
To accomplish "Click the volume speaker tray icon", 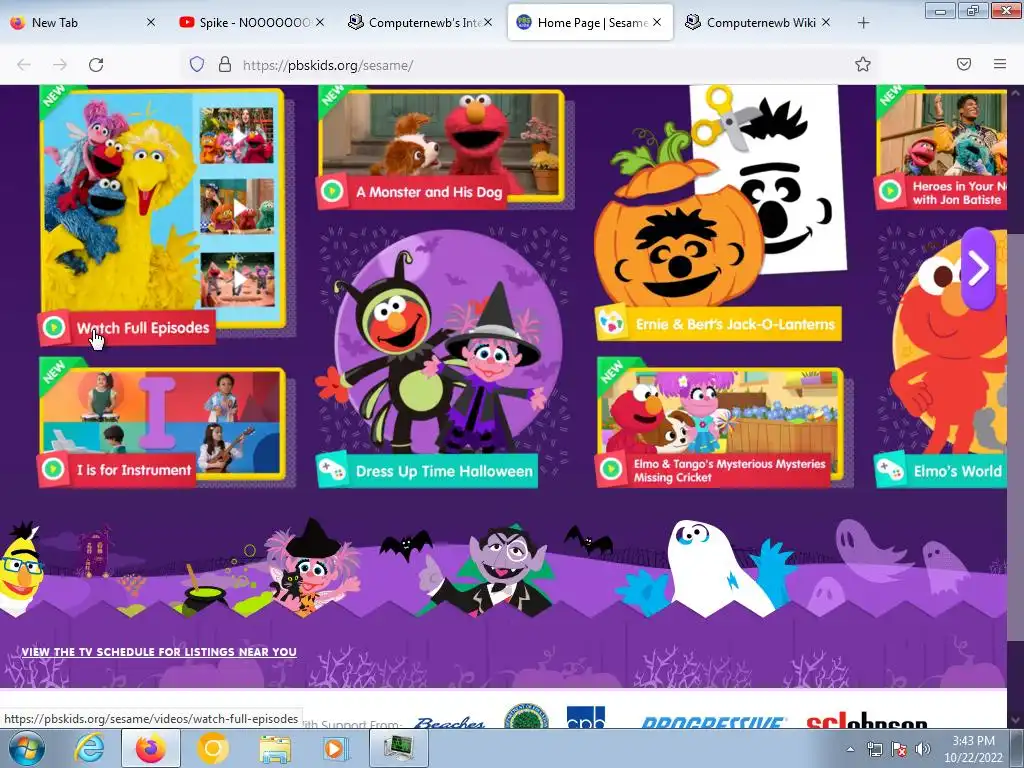I will 923,749.
